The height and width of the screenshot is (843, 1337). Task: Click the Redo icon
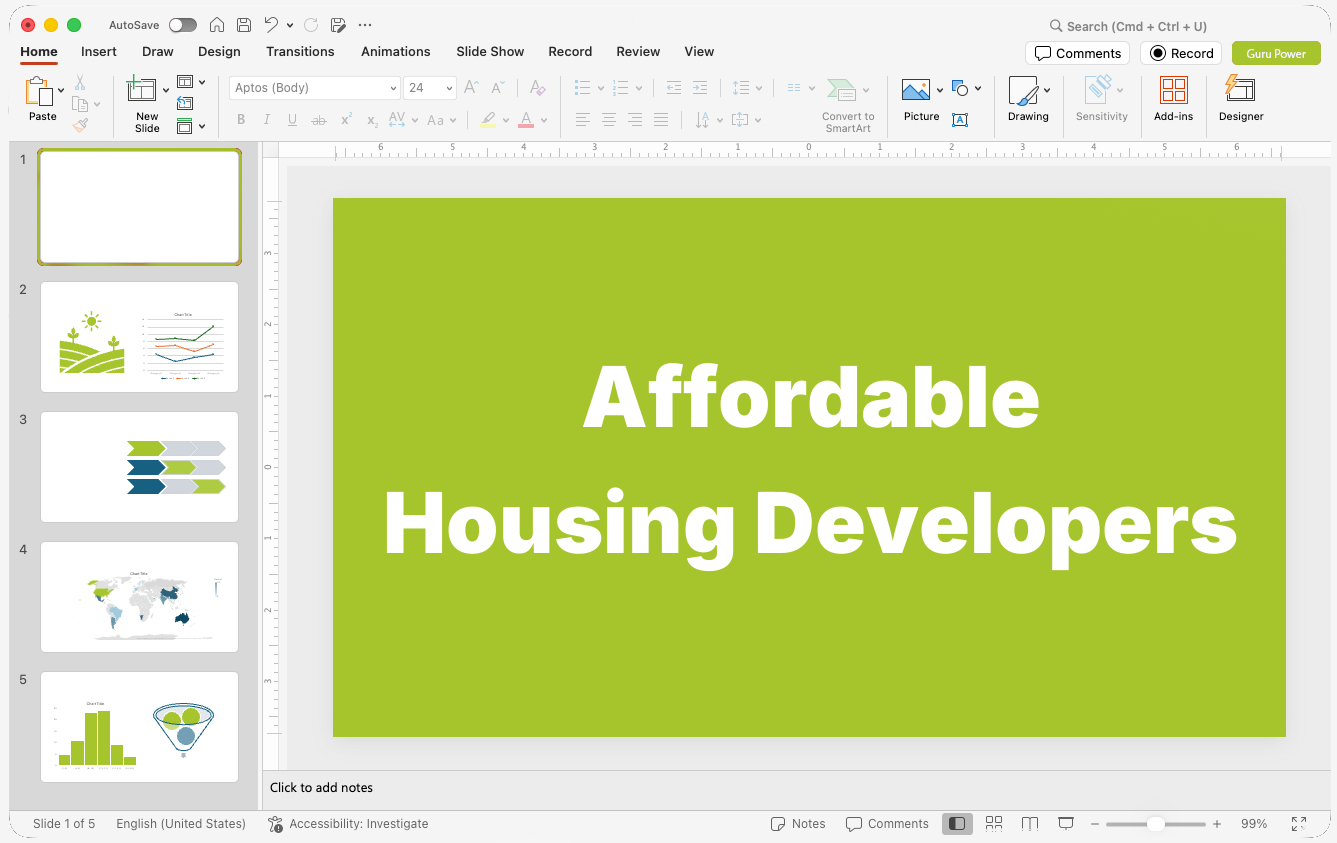[311, 25]
